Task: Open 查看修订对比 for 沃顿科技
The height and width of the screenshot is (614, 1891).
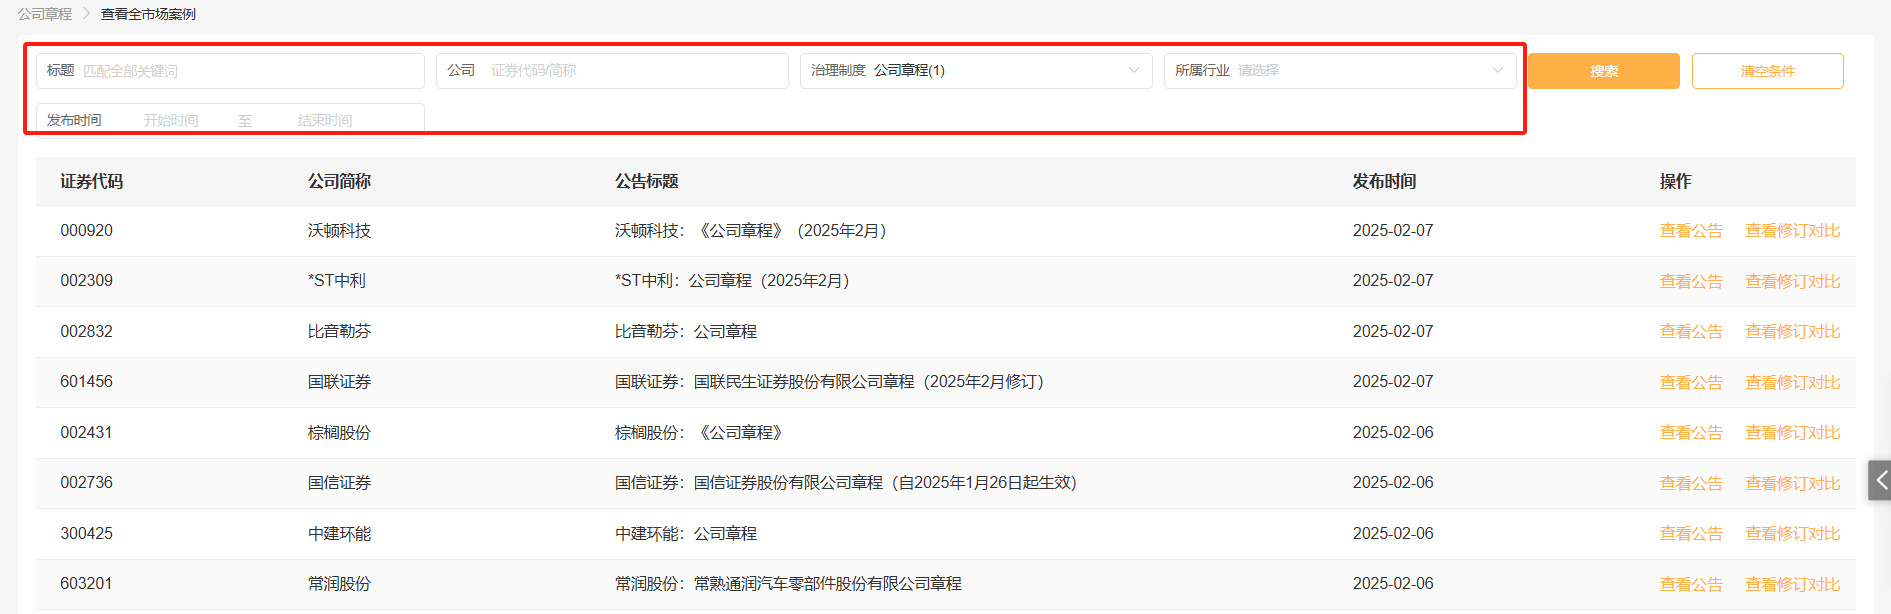Action: point(1793,231)
